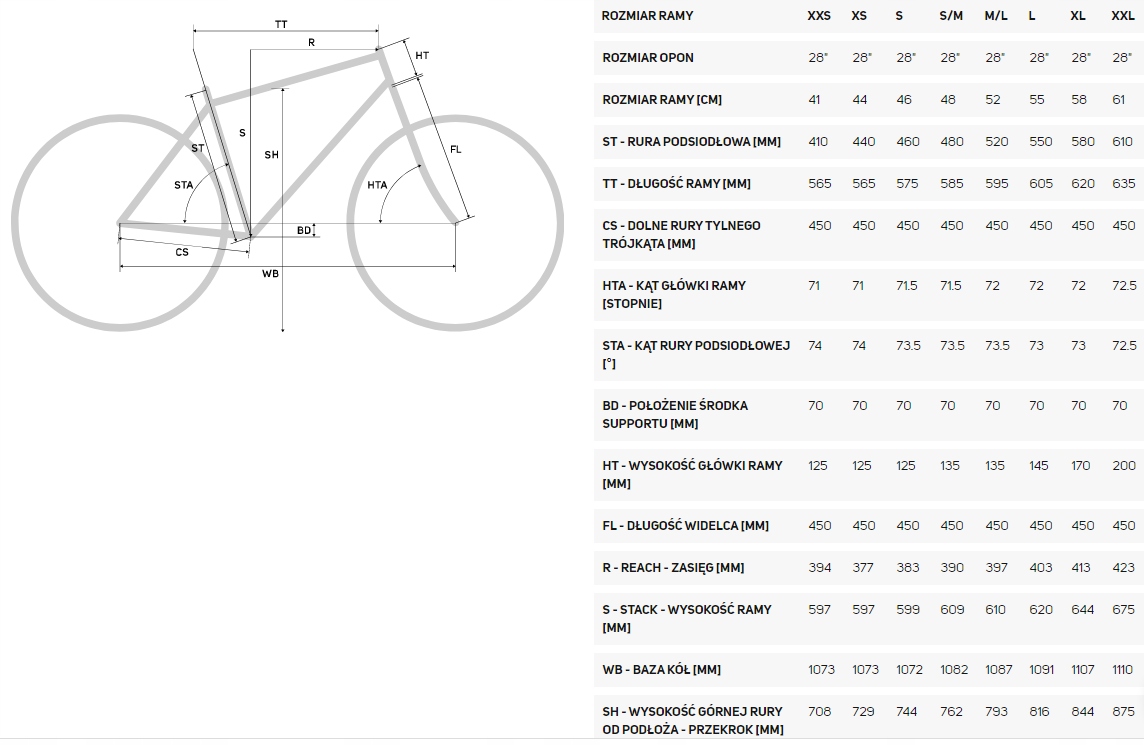Select the BD label in the diagram
Viewport: 1144px width, 745px height.
coord(303,231)
